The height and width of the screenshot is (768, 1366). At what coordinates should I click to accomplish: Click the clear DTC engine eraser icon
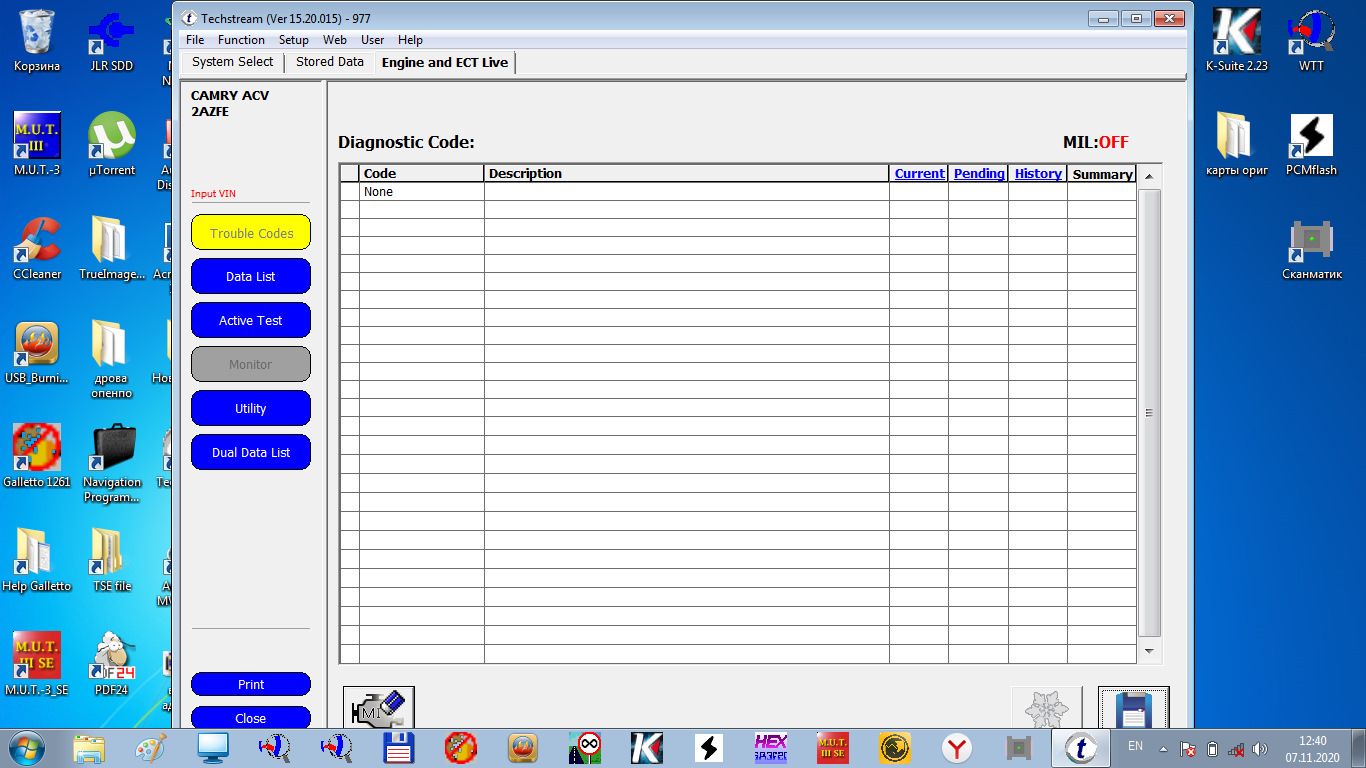[378, 707]
